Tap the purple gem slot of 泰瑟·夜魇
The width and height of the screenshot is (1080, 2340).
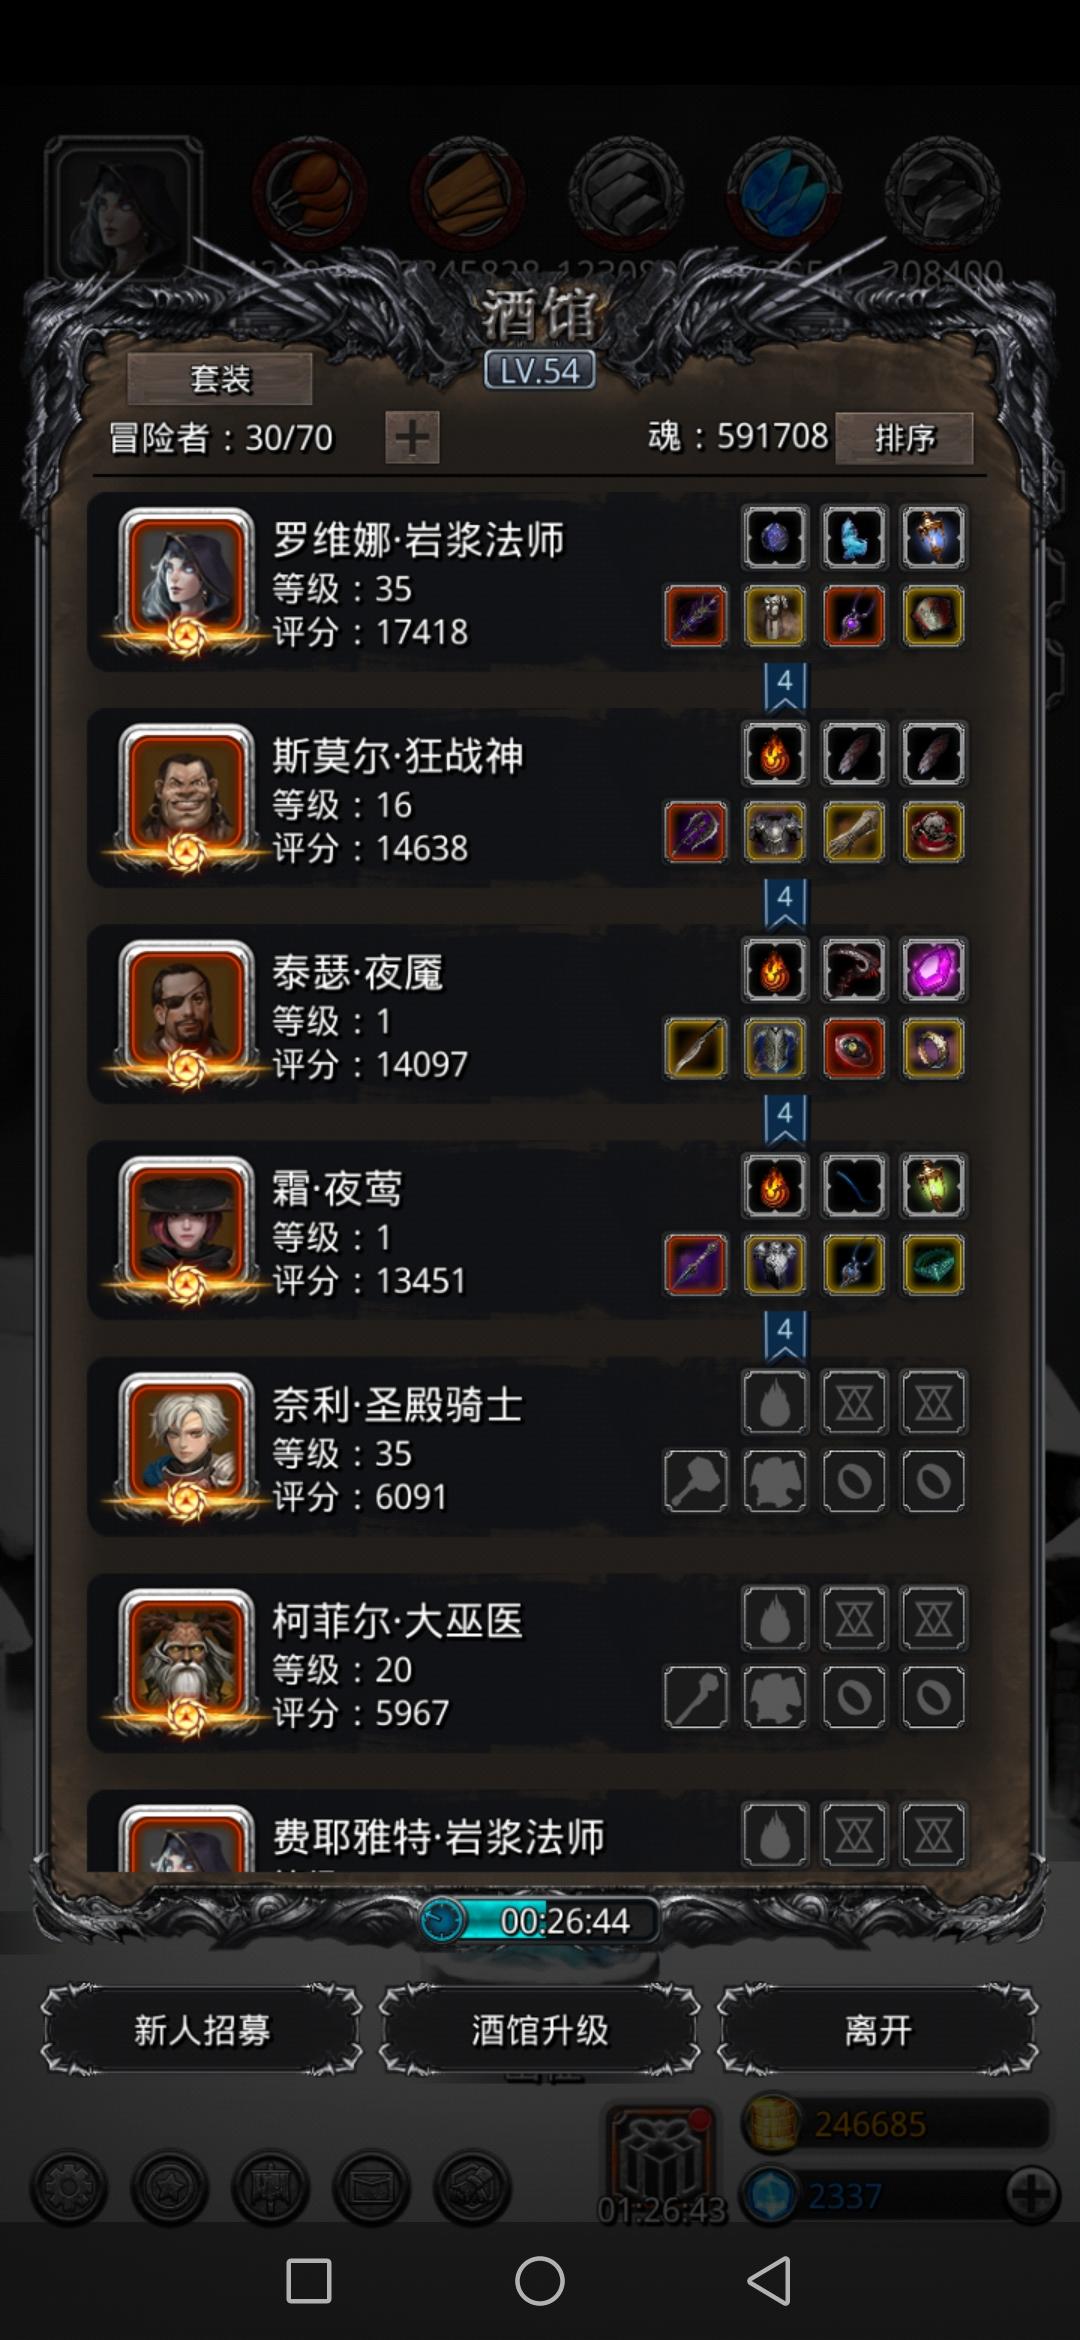coord(933,970)
